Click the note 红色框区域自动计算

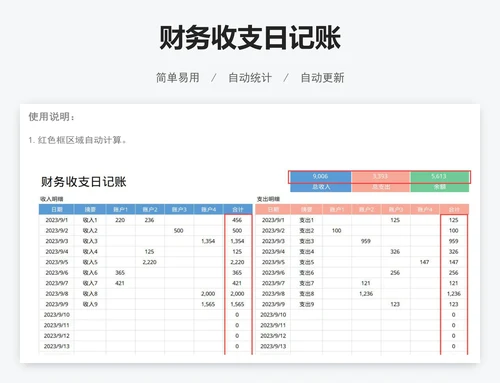(78, 140)
